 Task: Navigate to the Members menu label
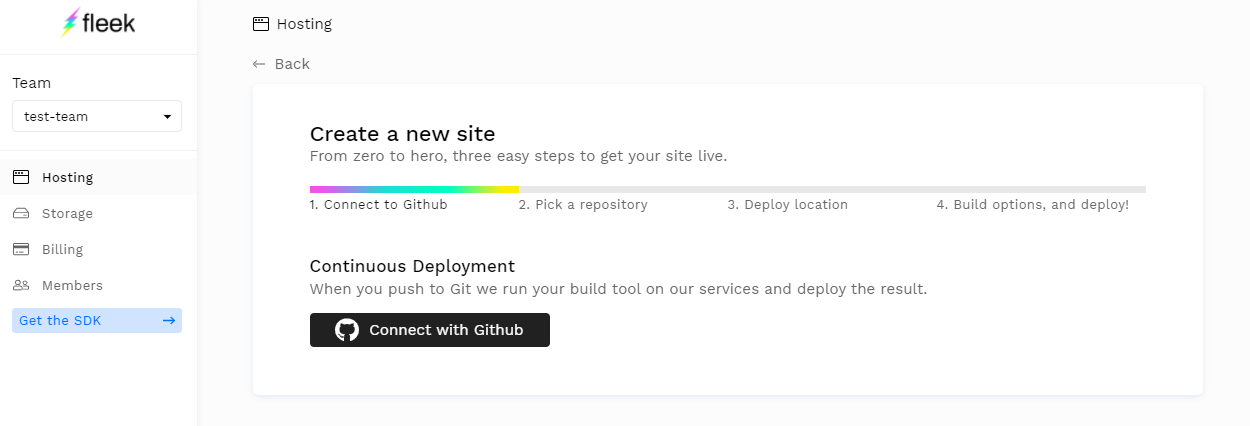[72, 285]
